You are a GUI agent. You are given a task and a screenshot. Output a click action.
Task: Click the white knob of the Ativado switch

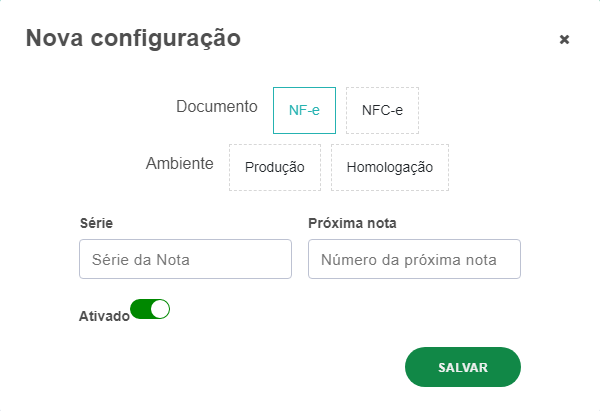pyautogui.click(x=160, y=310)
